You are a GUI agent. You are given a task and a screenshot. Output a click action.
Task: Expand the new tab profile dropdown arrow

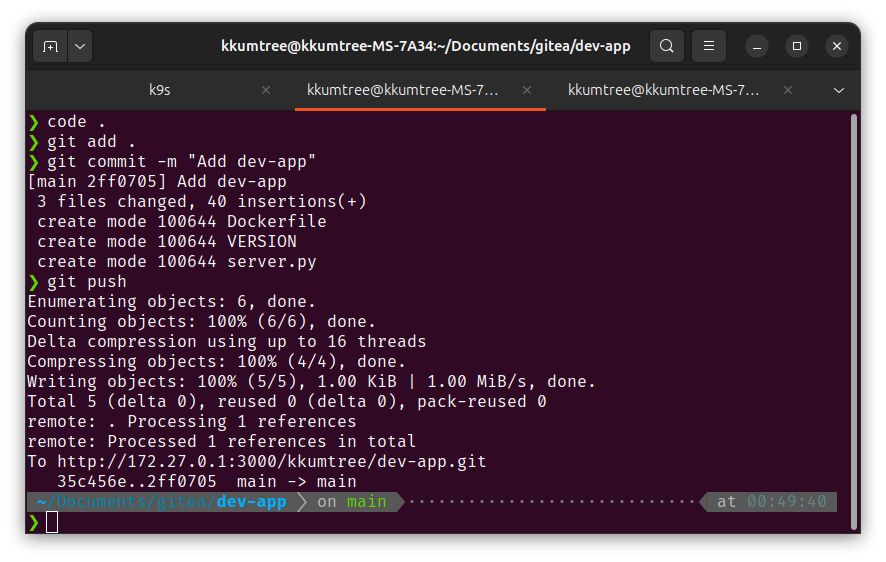coord(80,46)
